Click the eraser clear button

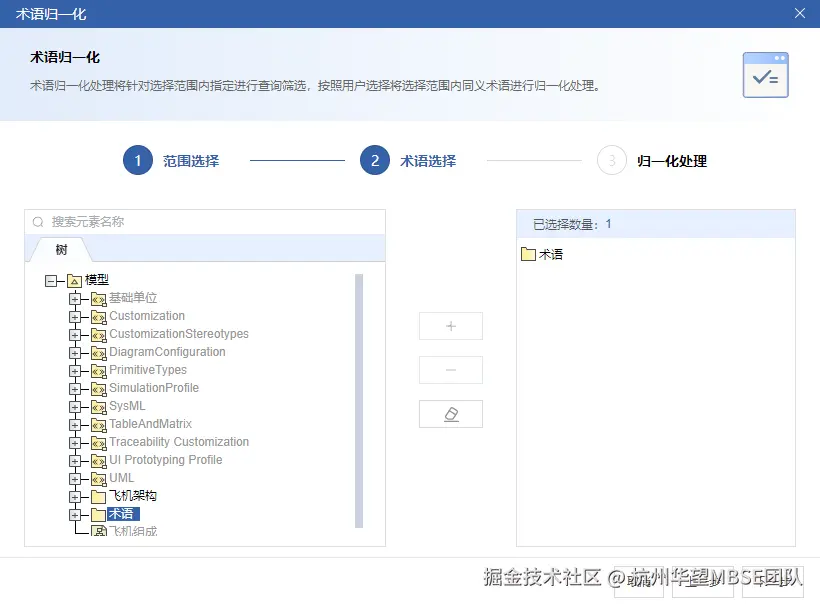[x=451, y=414]
